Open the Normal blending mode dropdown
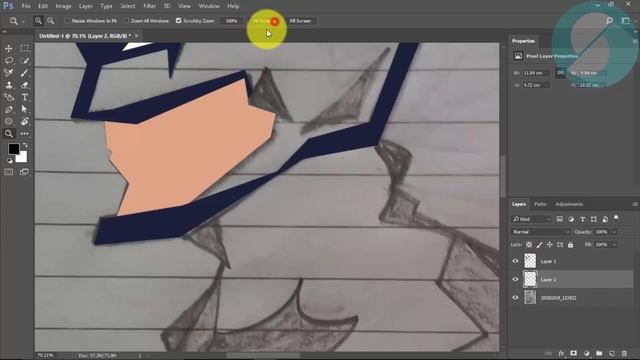This screenshot has height=360, width=640. [x=540, y=232]
